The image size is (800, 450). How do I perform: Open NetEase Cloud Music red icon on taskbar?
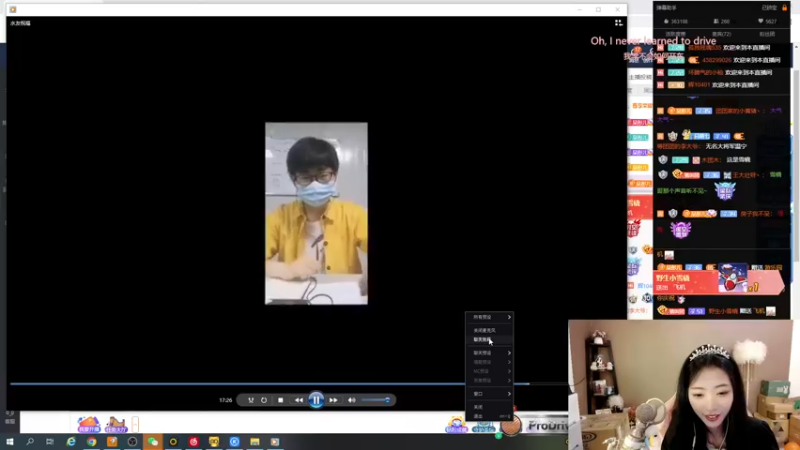193,442
